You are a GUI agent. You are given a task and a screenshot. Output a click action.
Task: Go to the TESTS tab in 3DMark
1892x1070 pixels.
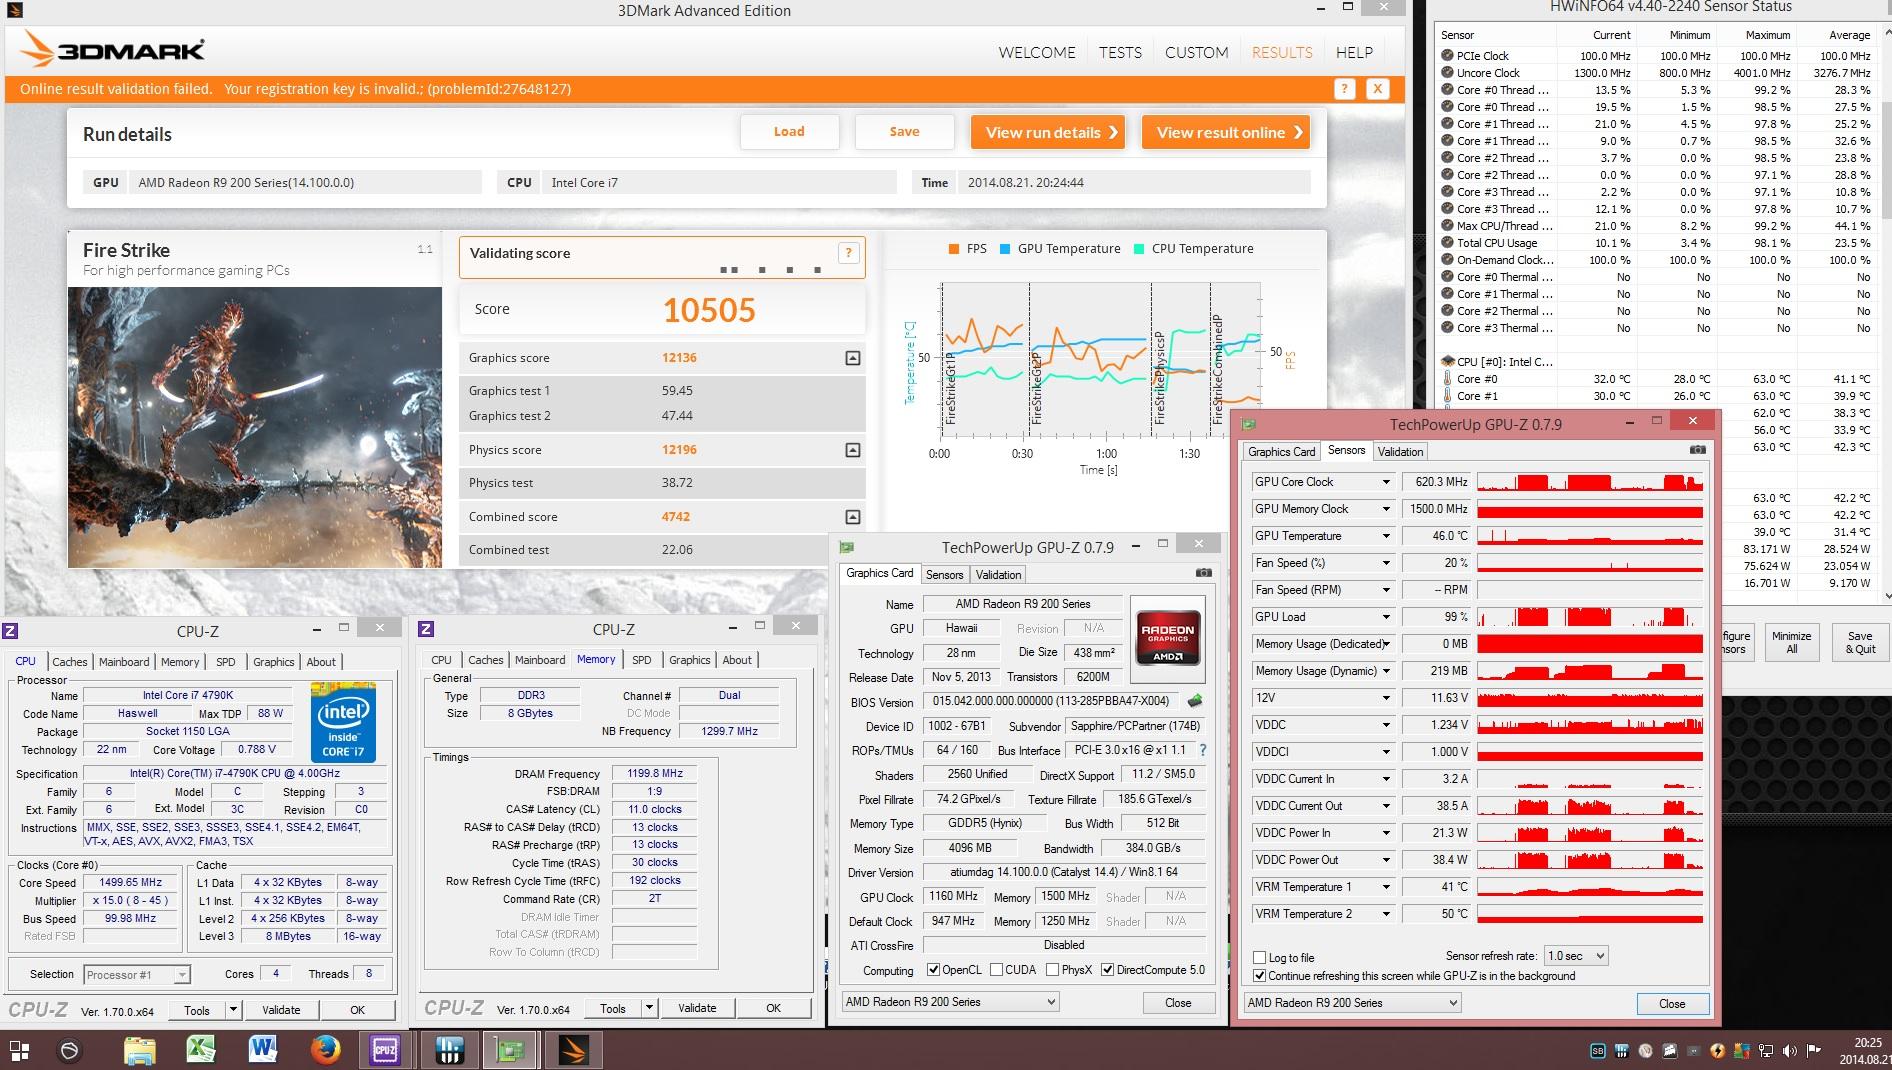[1120, 52]
